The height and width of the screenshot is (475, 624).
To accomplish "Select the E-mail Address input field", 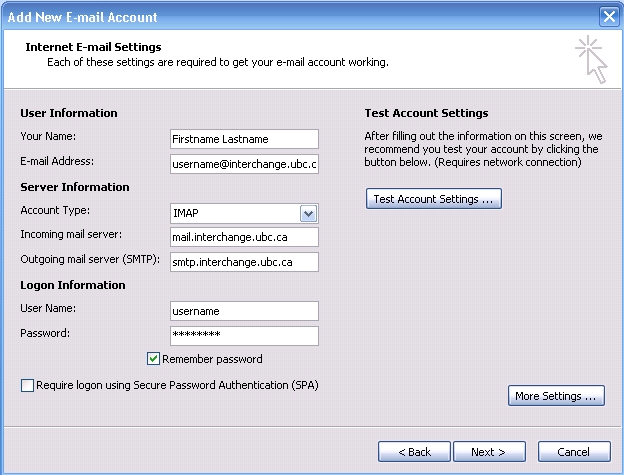I will (x=244, y=163).
